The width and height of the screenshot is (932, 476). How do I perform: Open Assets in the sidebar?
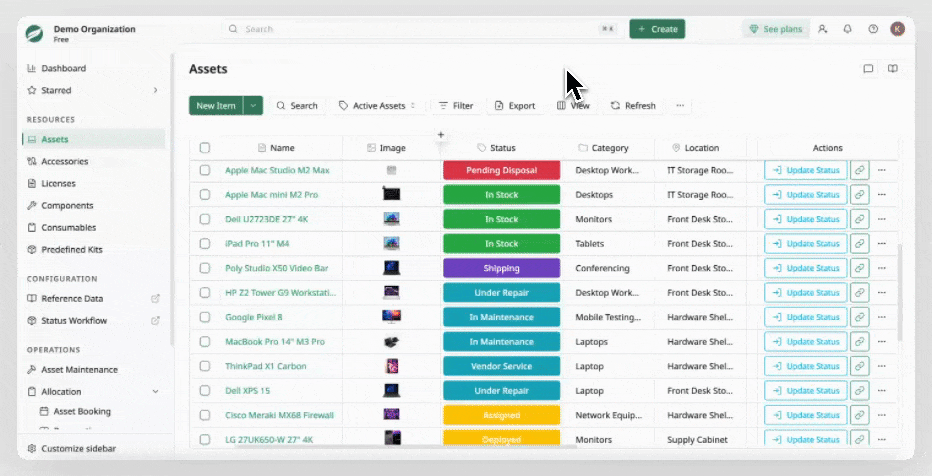94,139
